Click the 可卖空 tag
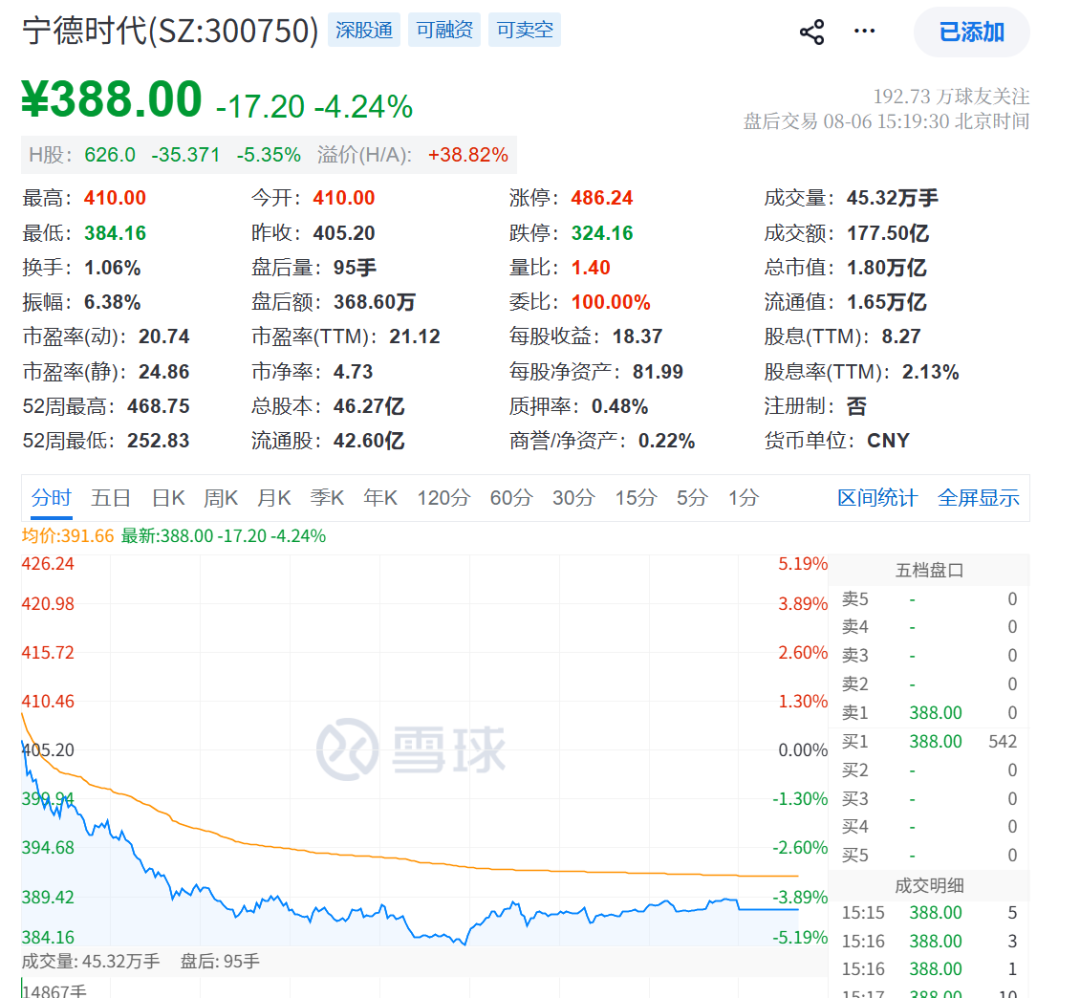The image size is (1080, 998). pos(524,30)
